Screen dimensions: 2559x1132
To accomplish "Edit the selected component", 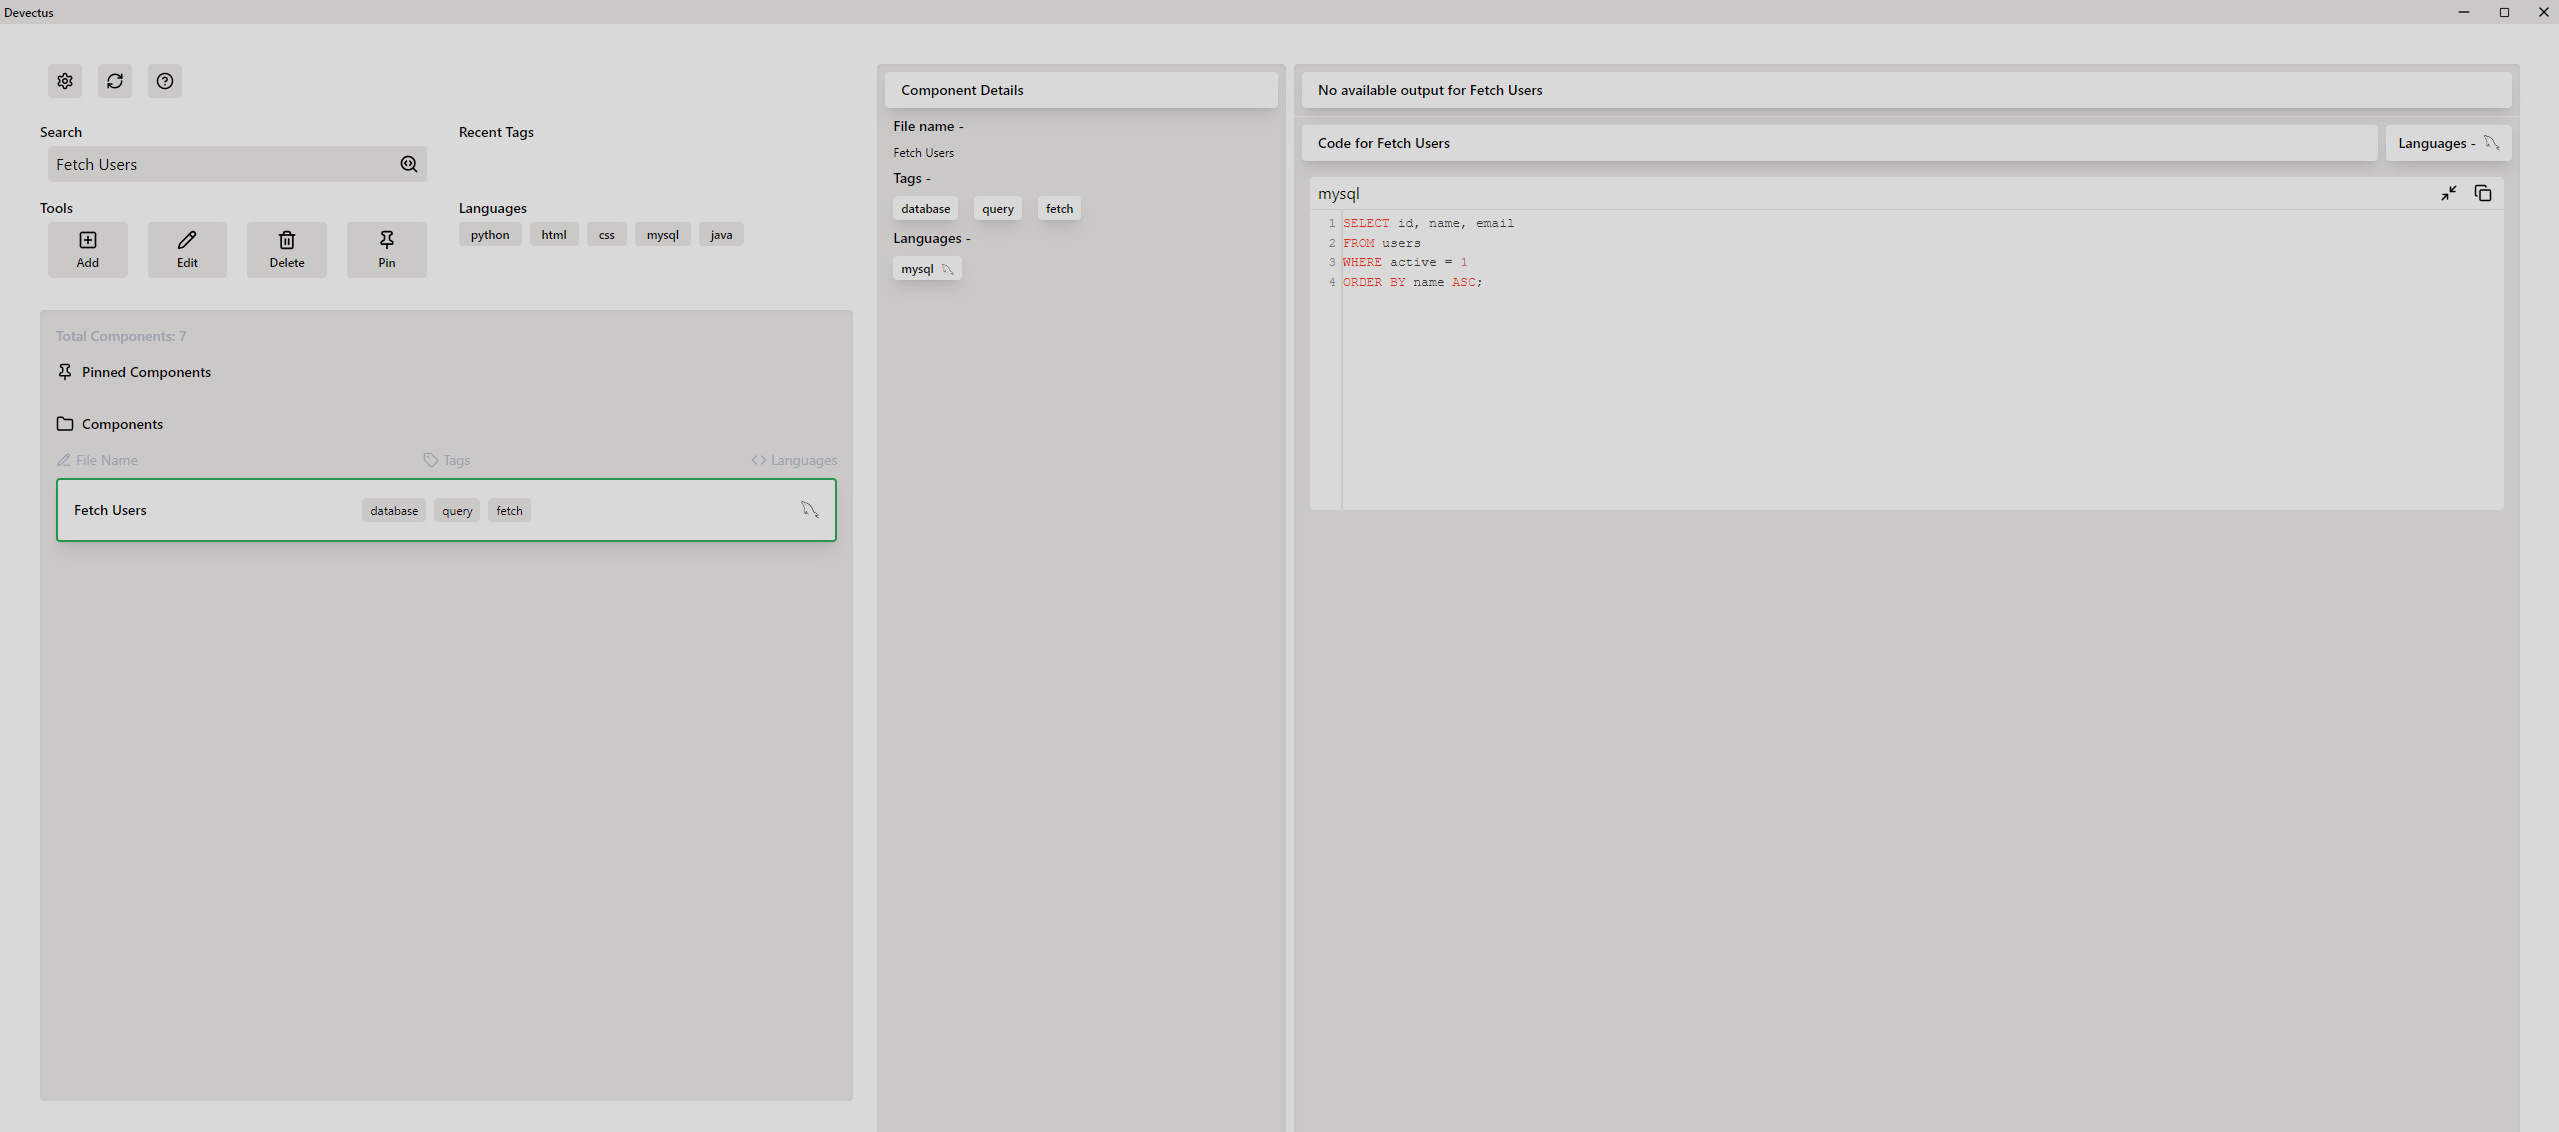I will coord(187,249).
